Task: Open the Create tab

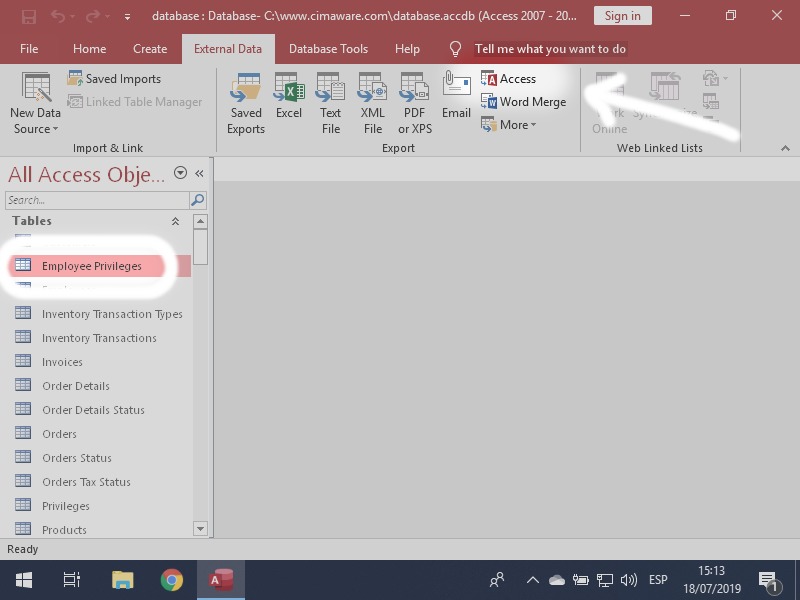Action: 150,49
